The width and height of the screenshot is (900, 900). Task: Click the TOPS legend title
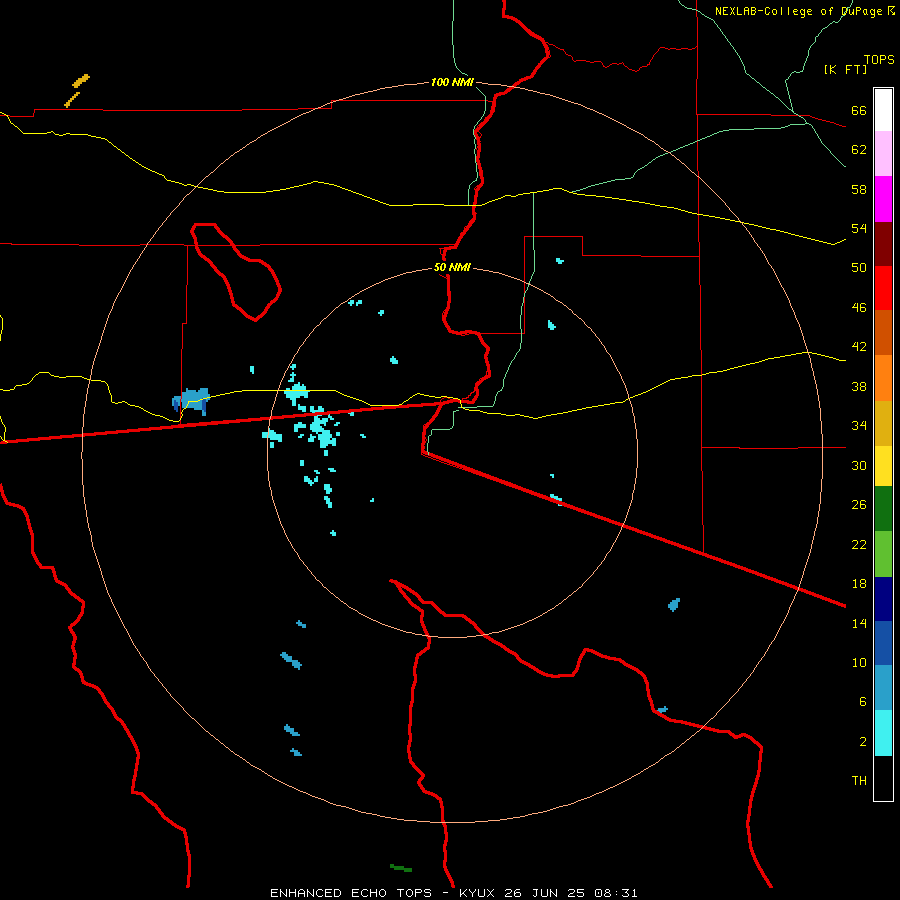pos(879,59)
